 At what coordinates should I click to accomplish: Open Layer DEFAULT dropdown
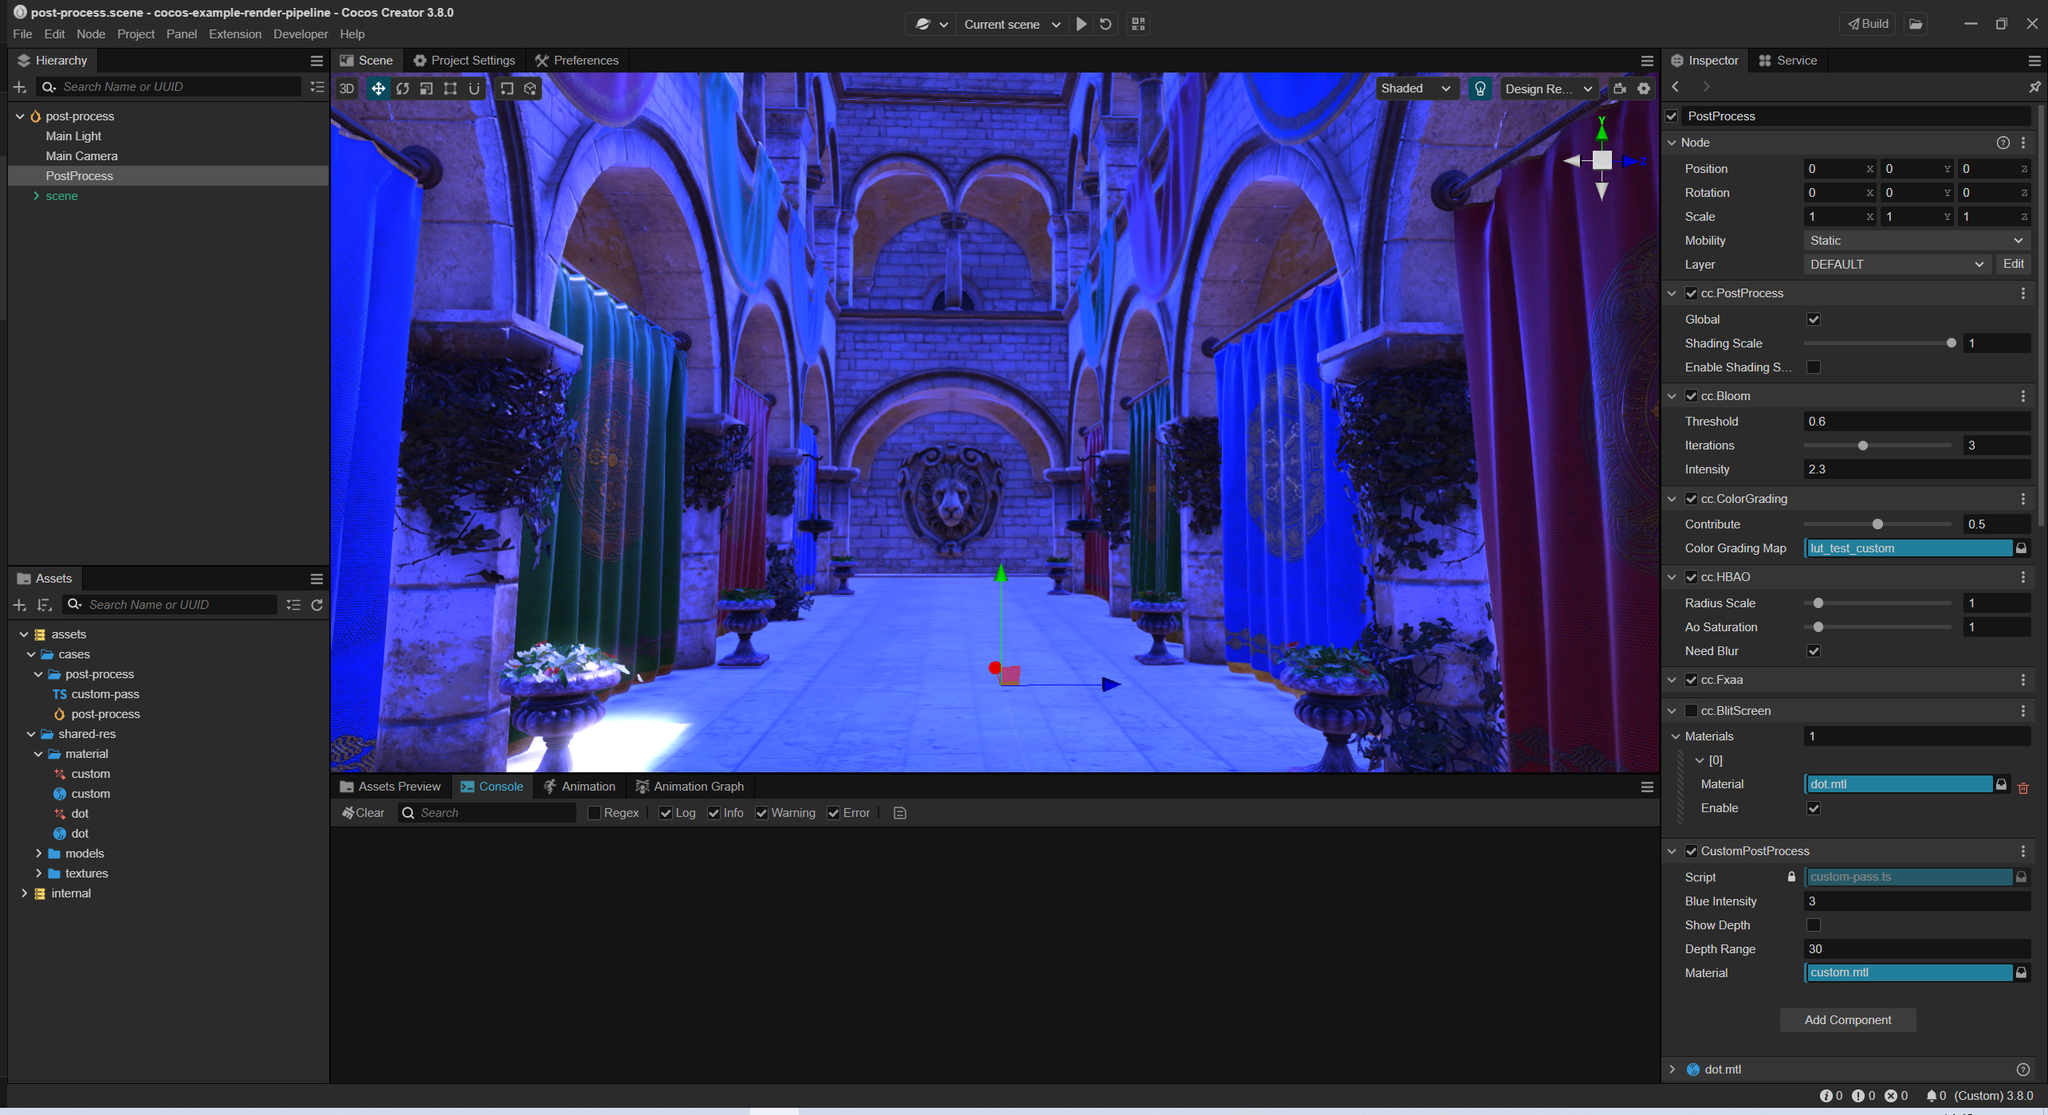tap(1897, 265)
